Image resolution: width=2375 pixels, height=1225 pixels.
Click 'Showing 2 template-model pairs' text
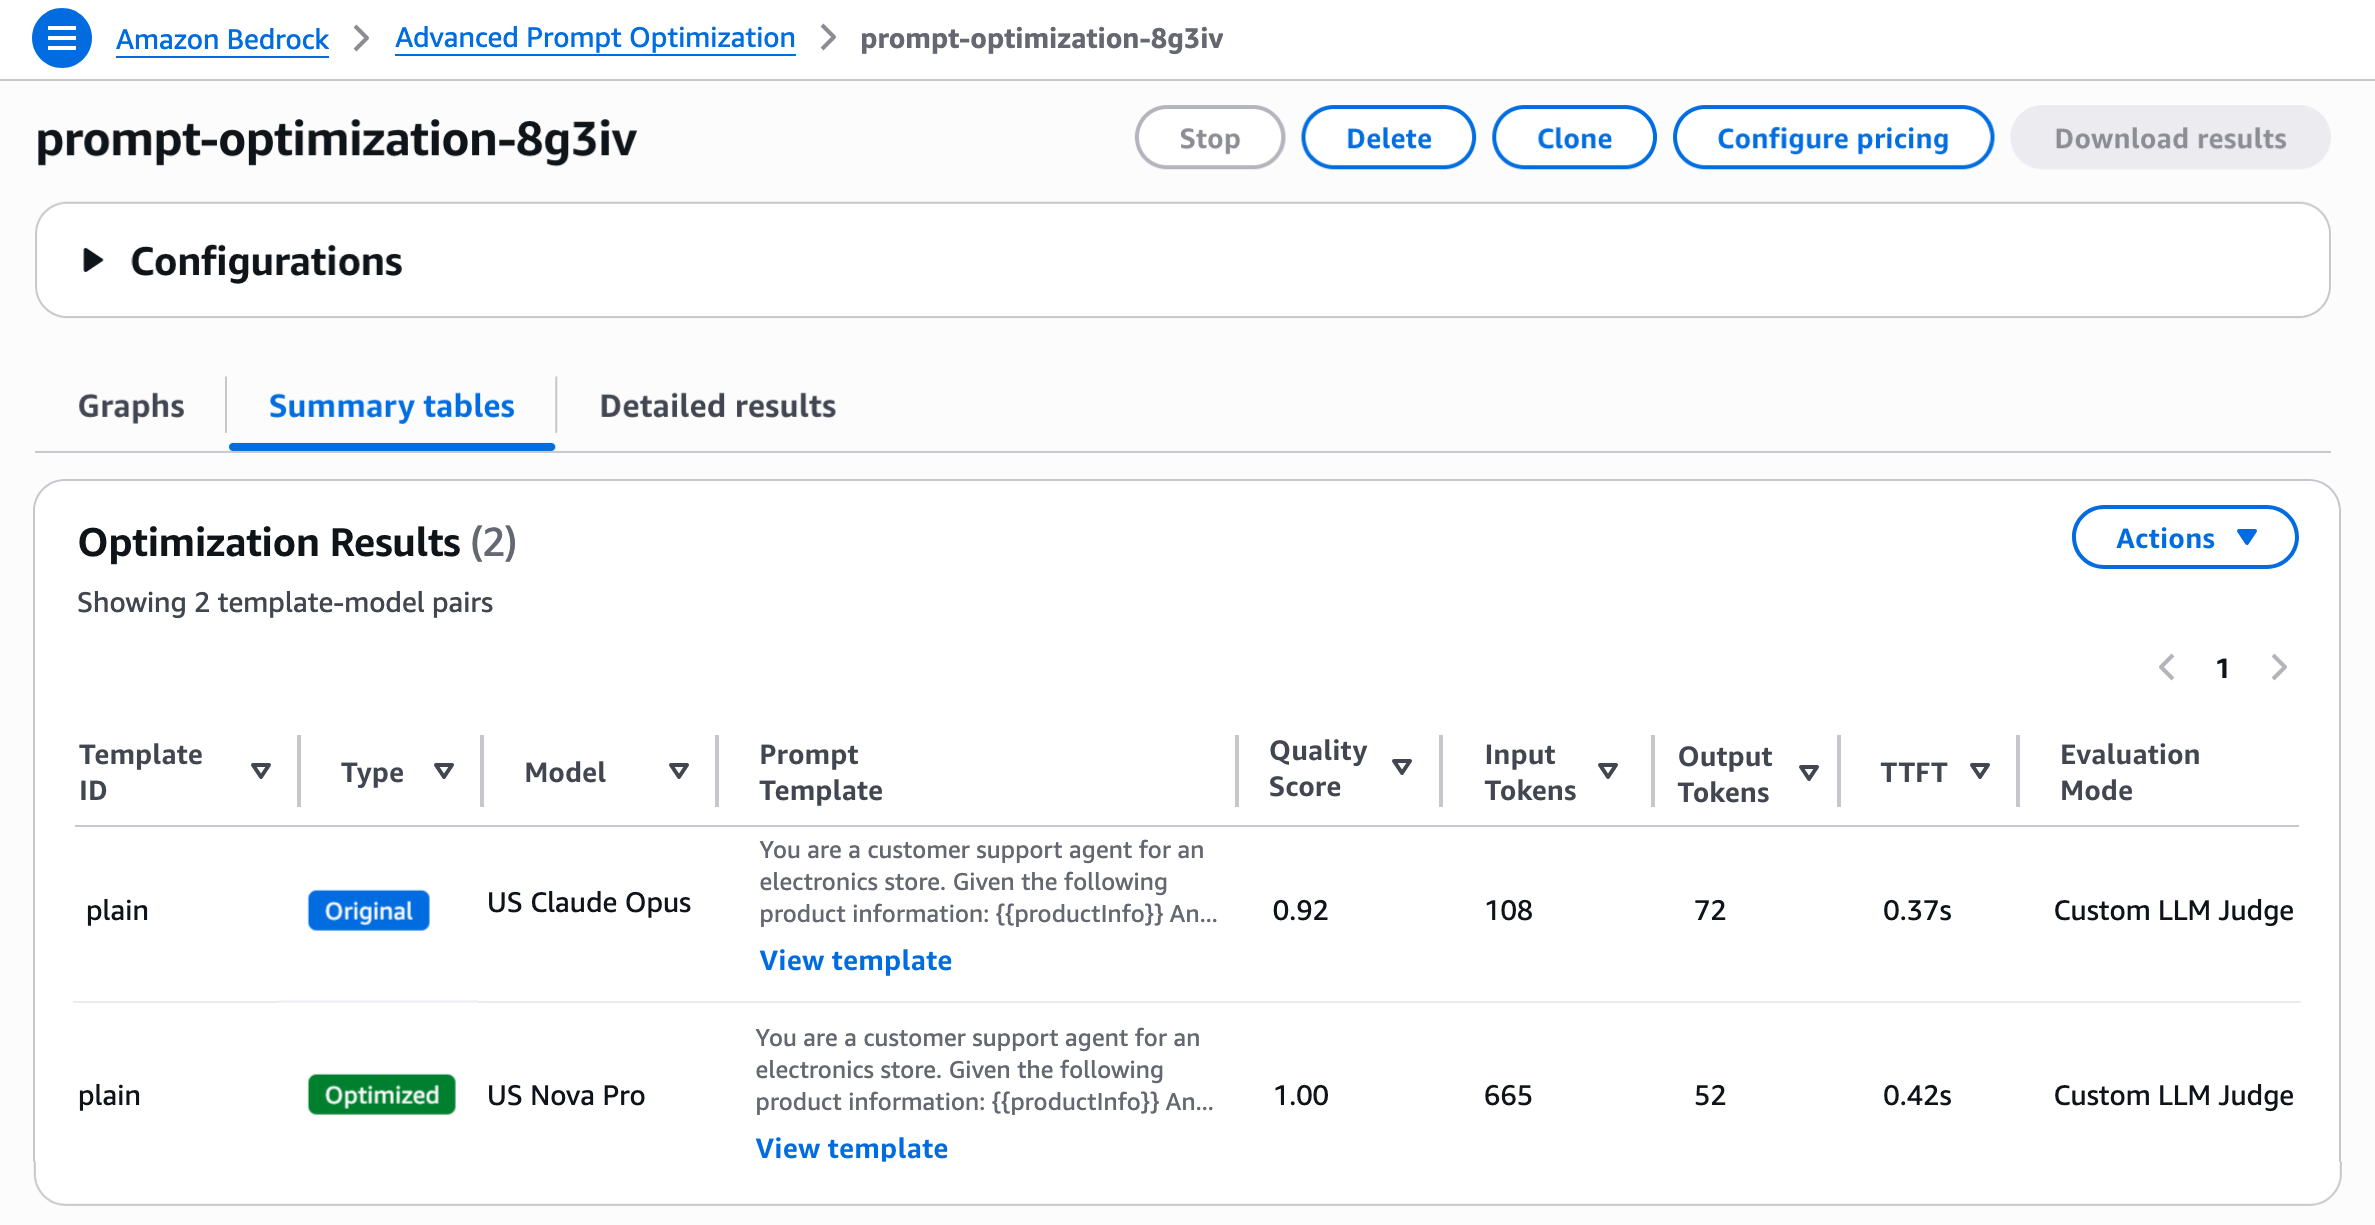285,602
